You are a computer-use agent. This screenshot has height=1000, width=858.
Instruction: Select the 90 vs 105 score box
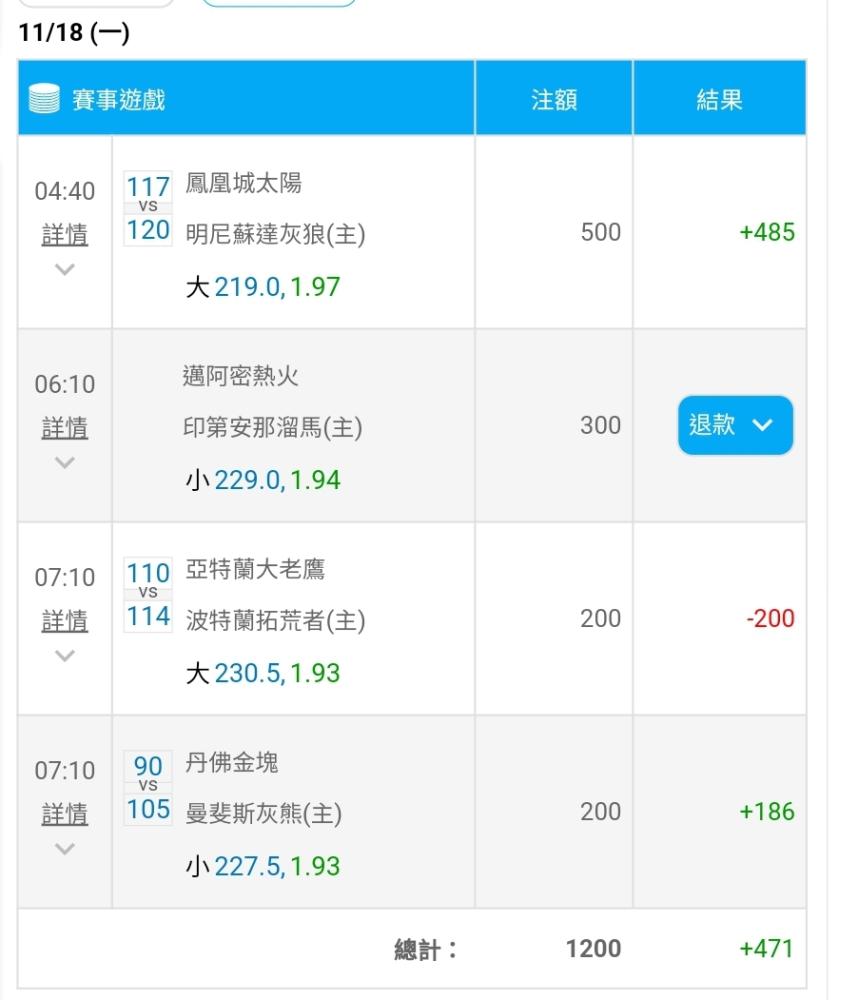148,788
